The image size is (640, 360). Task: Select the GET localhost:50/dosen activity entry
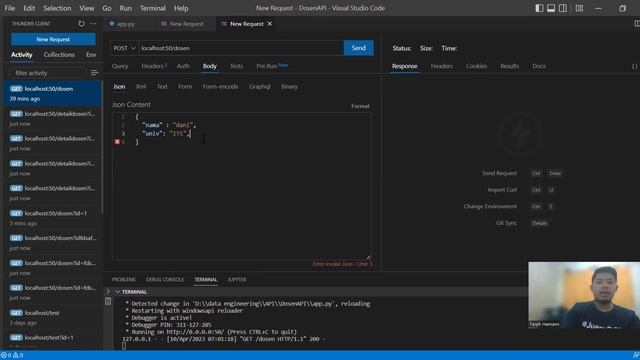(52, 93)
